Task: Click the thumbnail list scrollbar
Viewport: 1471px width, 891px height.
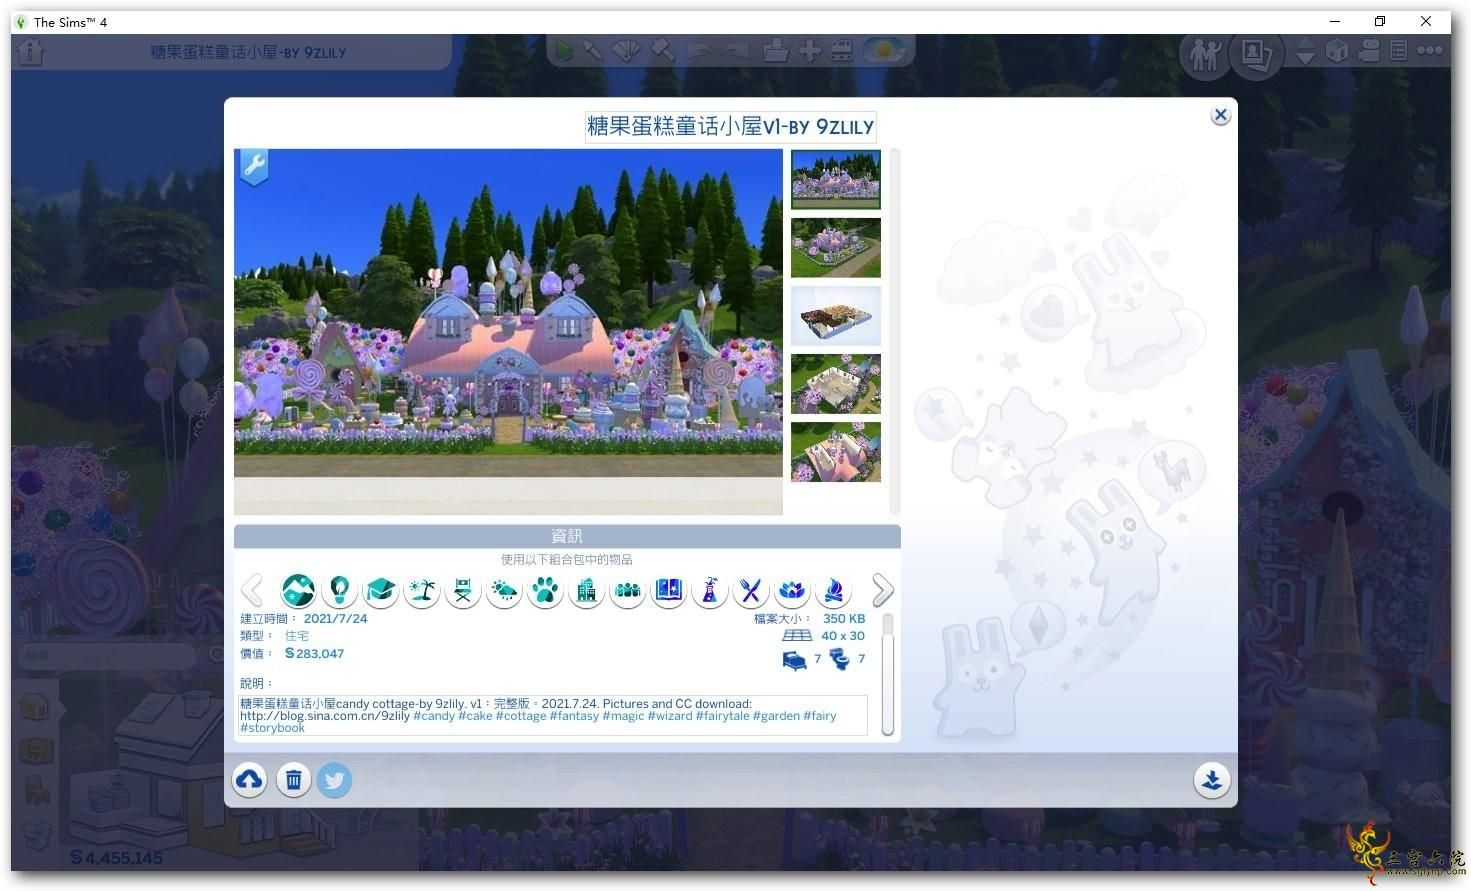Action: point(895,332)
